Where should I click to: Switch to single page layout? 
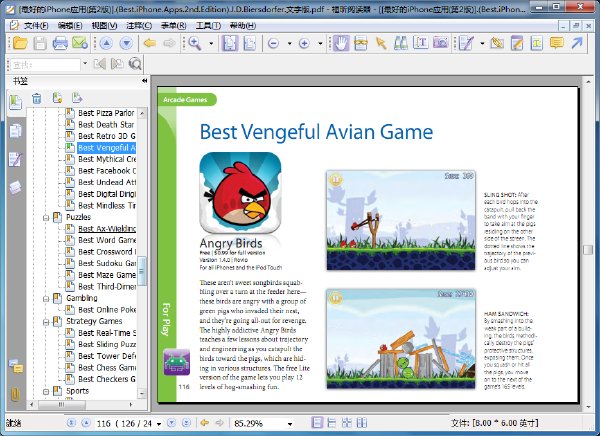(x=317, y=423)
